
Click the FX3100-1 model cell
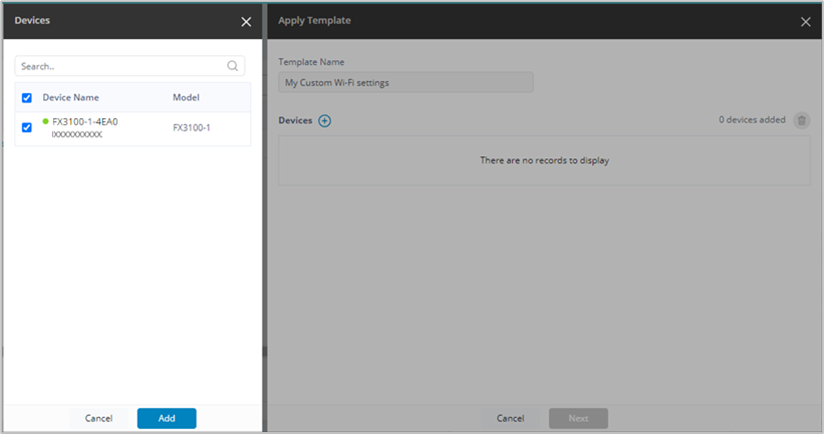(x=191, y=128)
